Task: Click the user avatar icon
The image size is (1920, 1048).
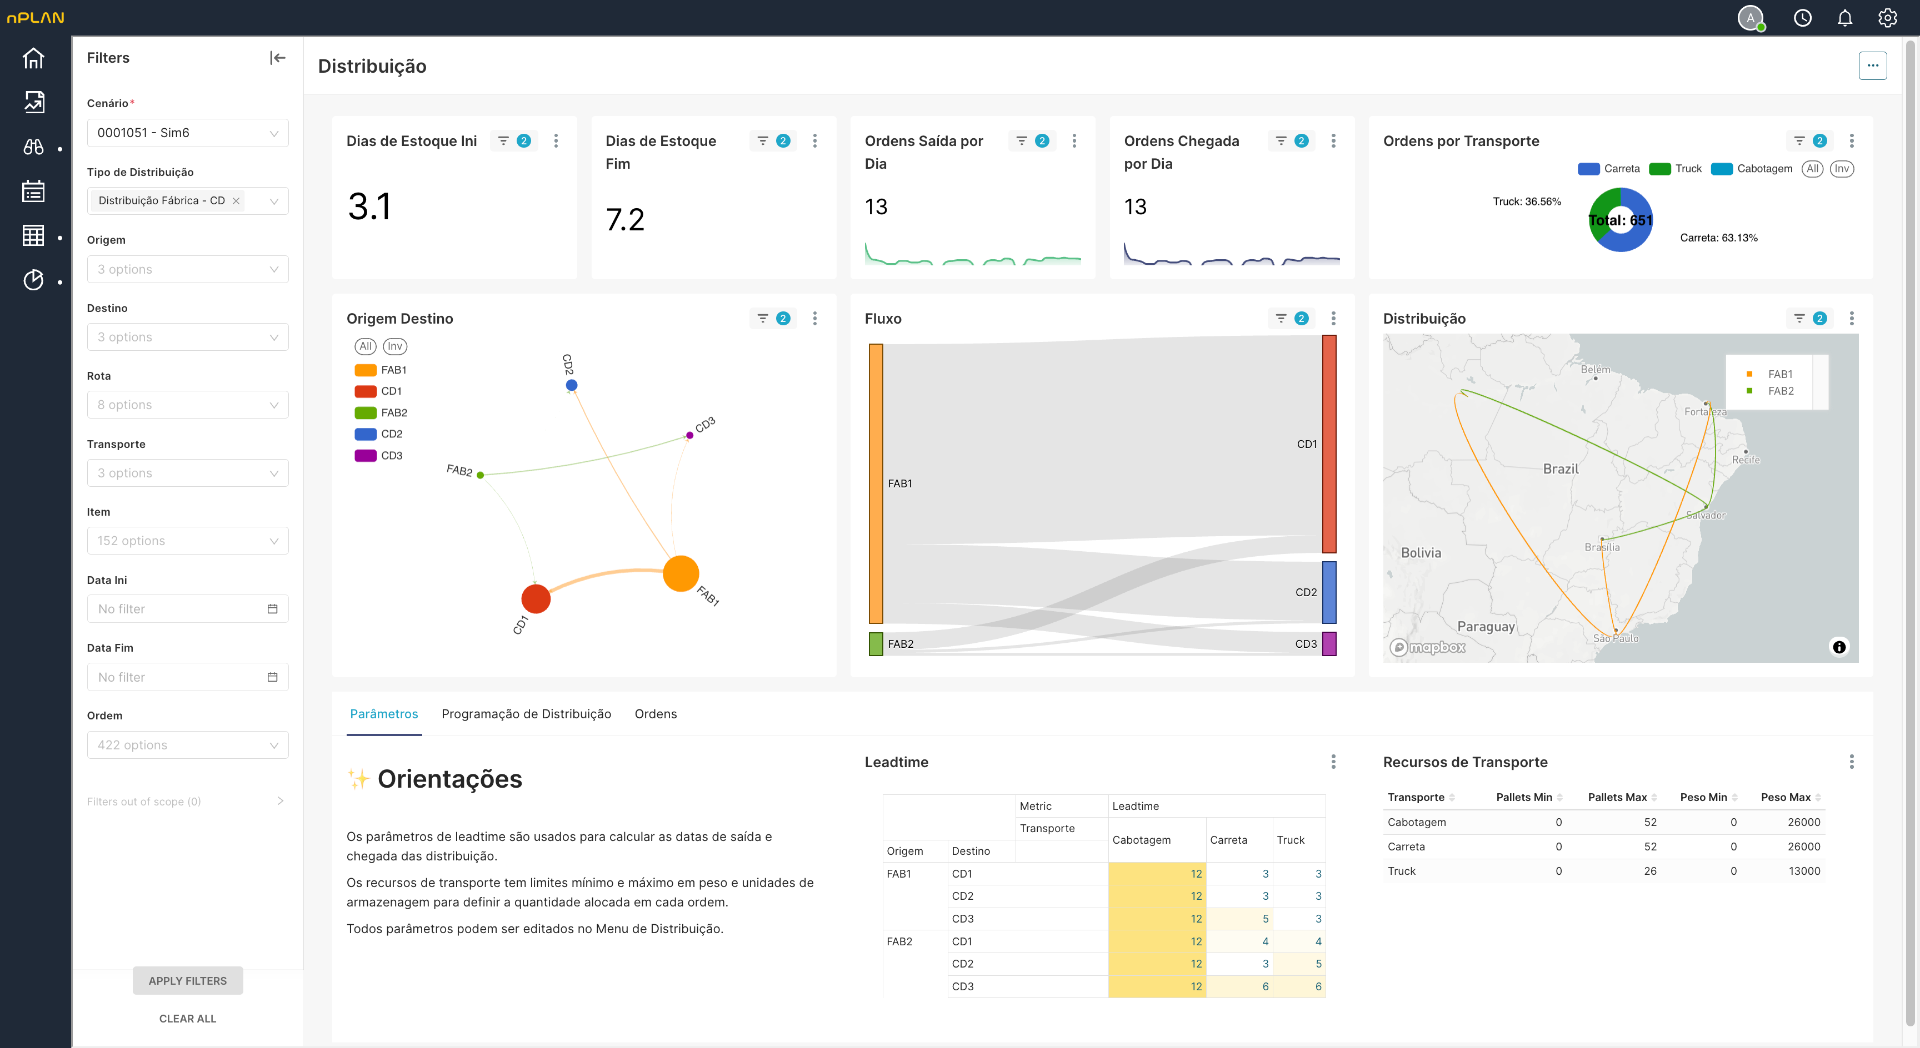Action: pyautogui.click(x=1751, y=18)
